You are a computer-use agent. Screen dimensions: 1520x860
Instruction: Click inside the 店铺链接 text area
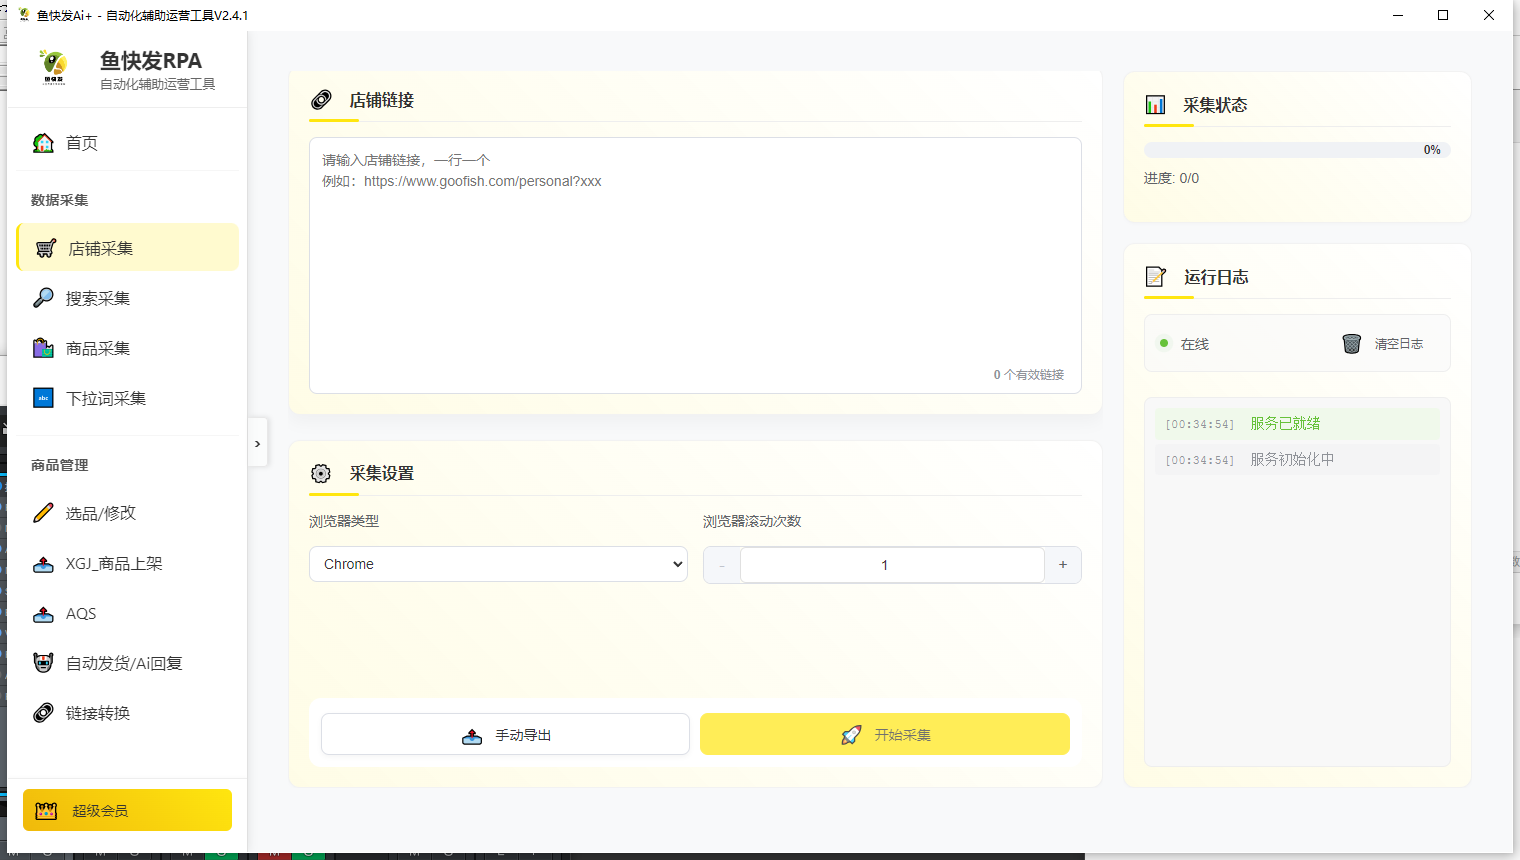(695, 265)
